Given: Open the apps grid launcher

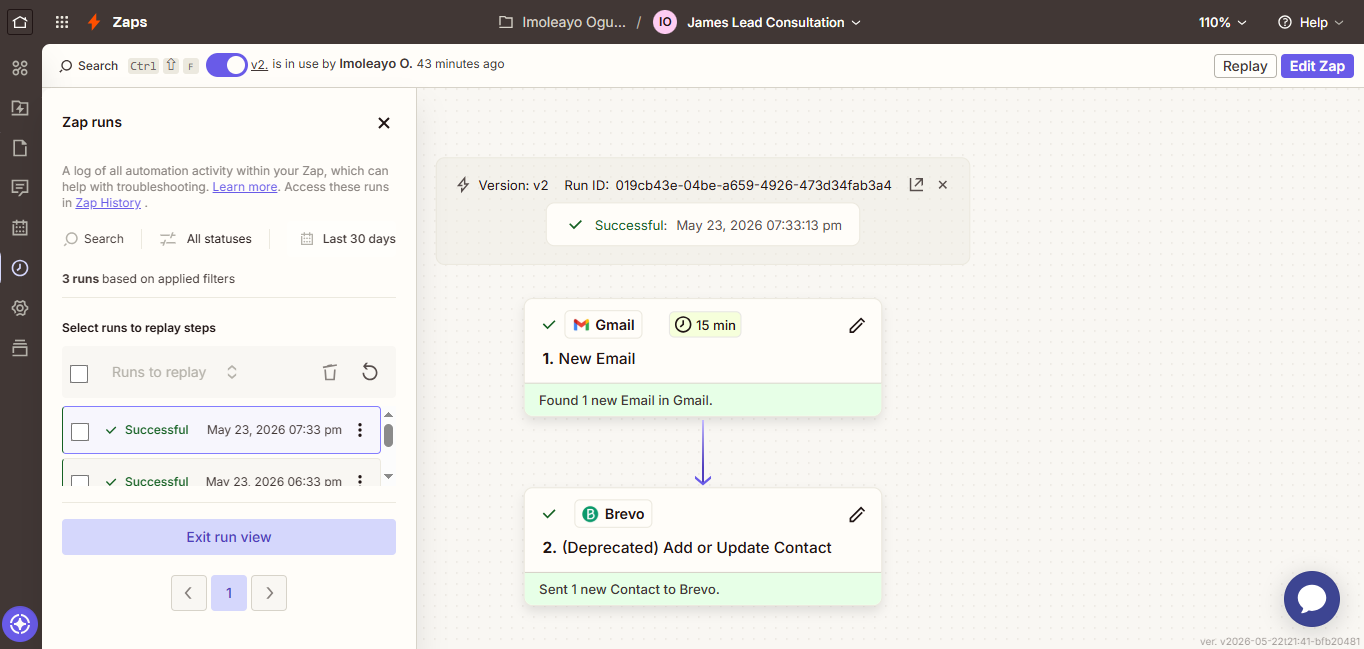Looking at the screenshot, I should (x=62, y=22).
